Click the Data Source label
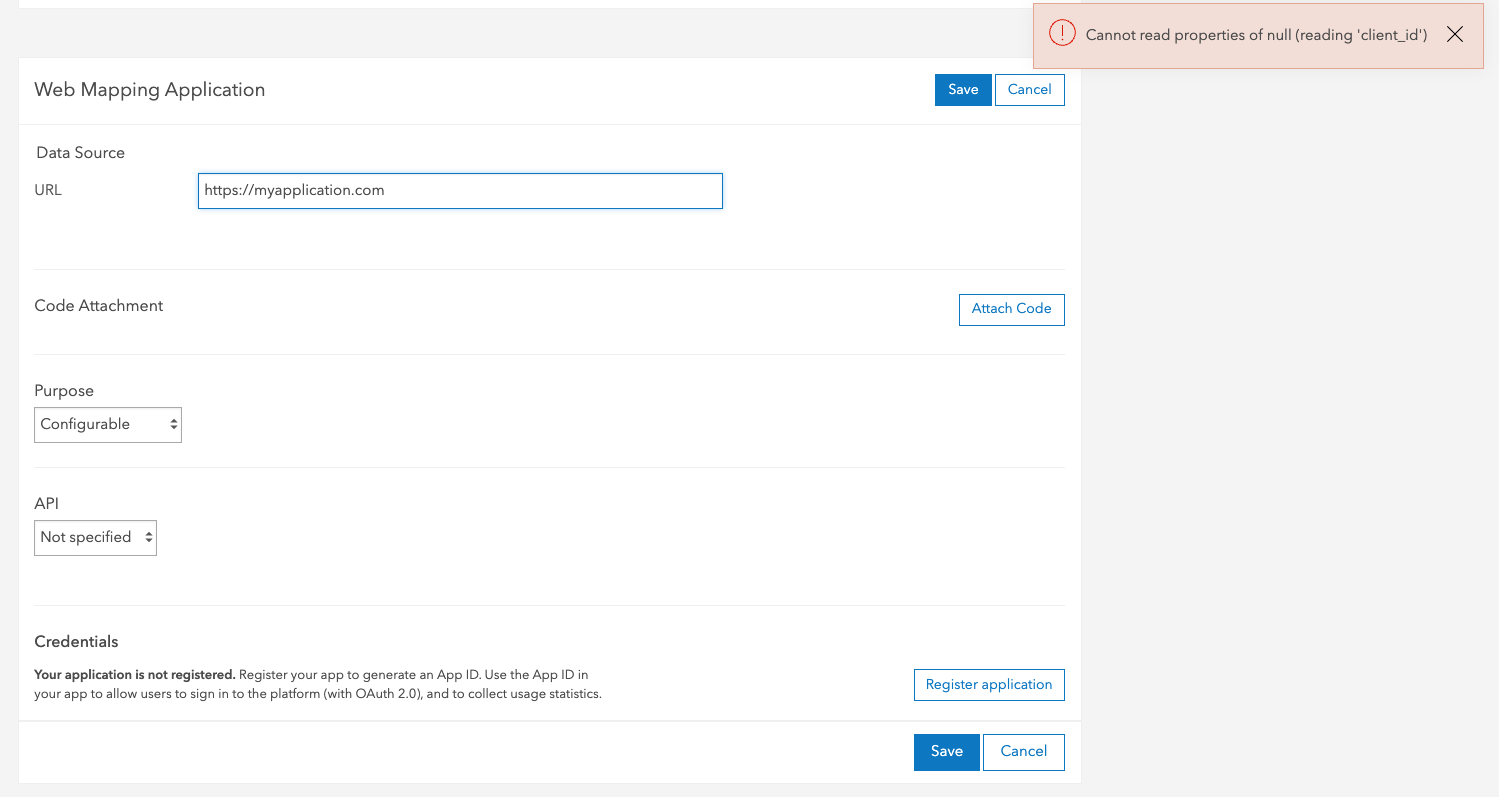The height and width of the screenshot is (797, 1499). click(81, 153)
